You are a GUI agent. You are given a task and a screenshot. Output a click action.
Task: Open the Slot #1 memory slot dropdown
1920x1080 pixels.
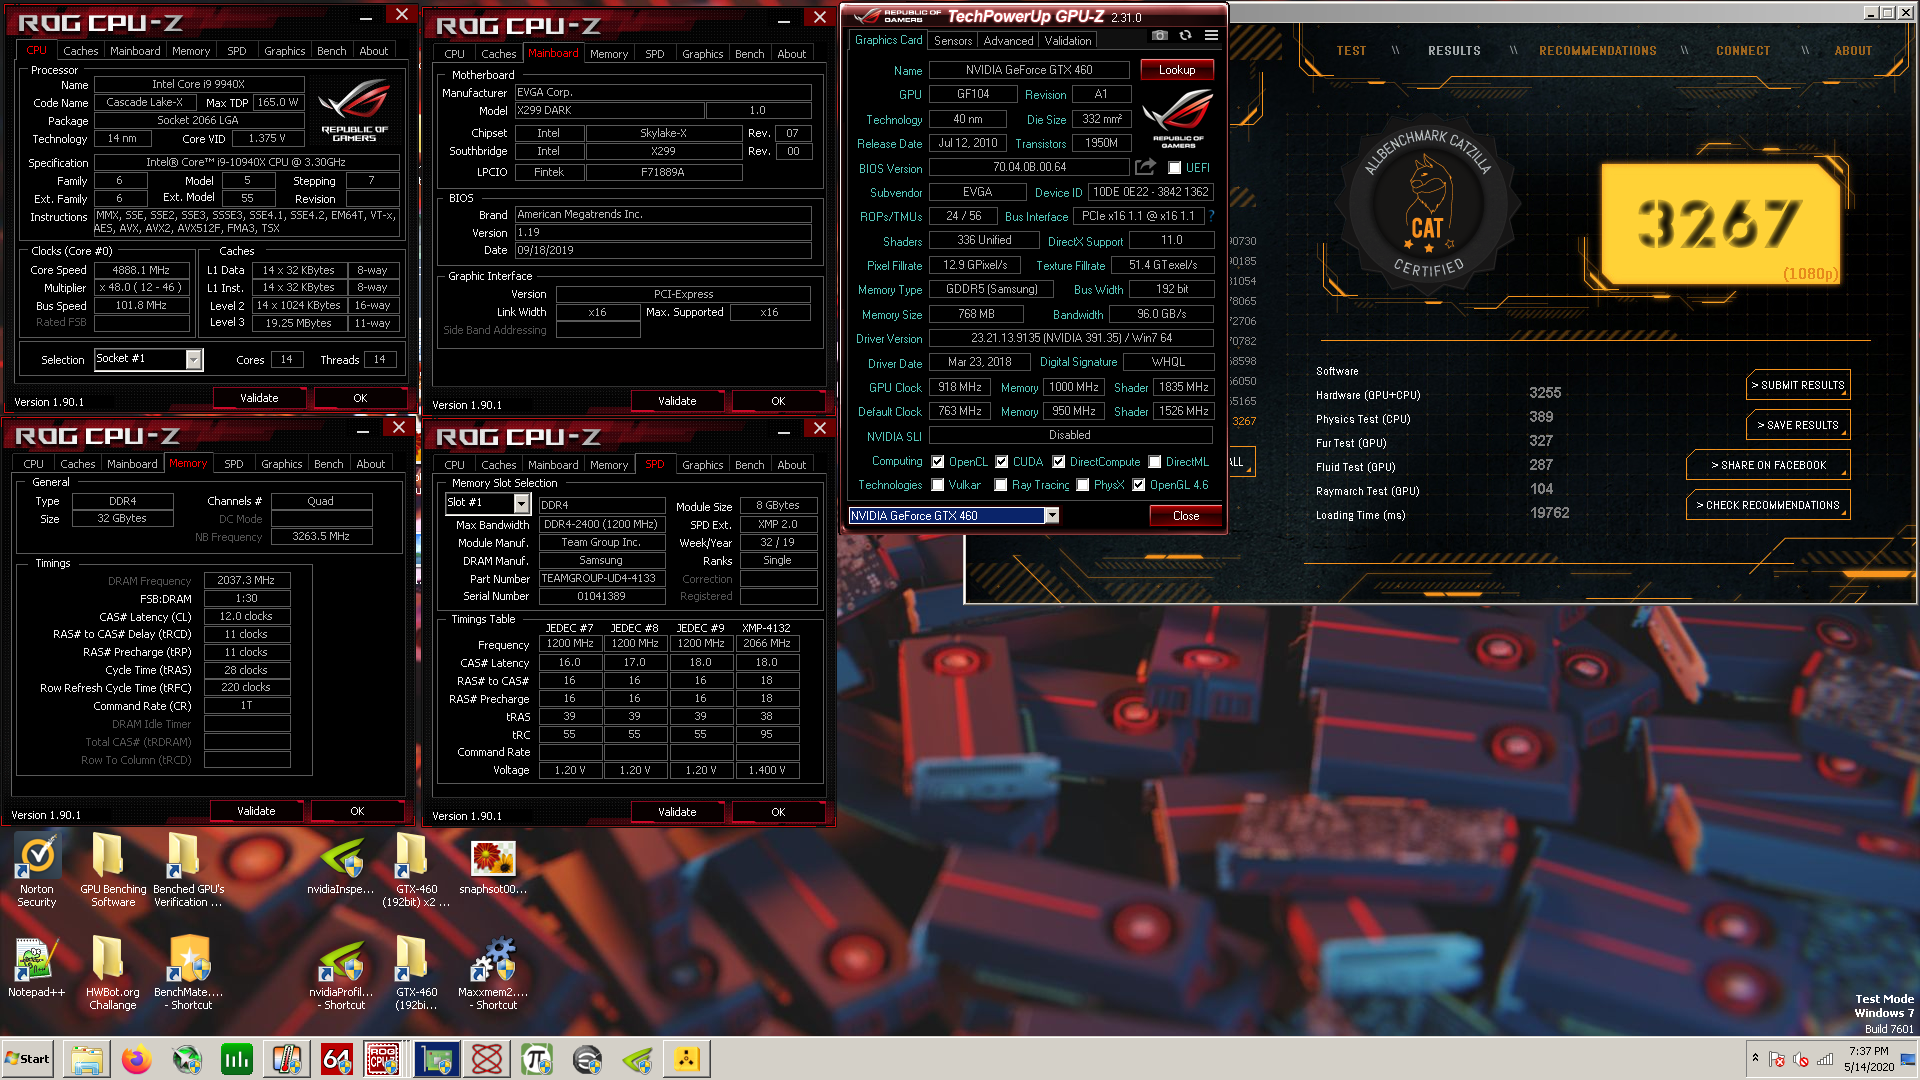(x=521, y=504)
